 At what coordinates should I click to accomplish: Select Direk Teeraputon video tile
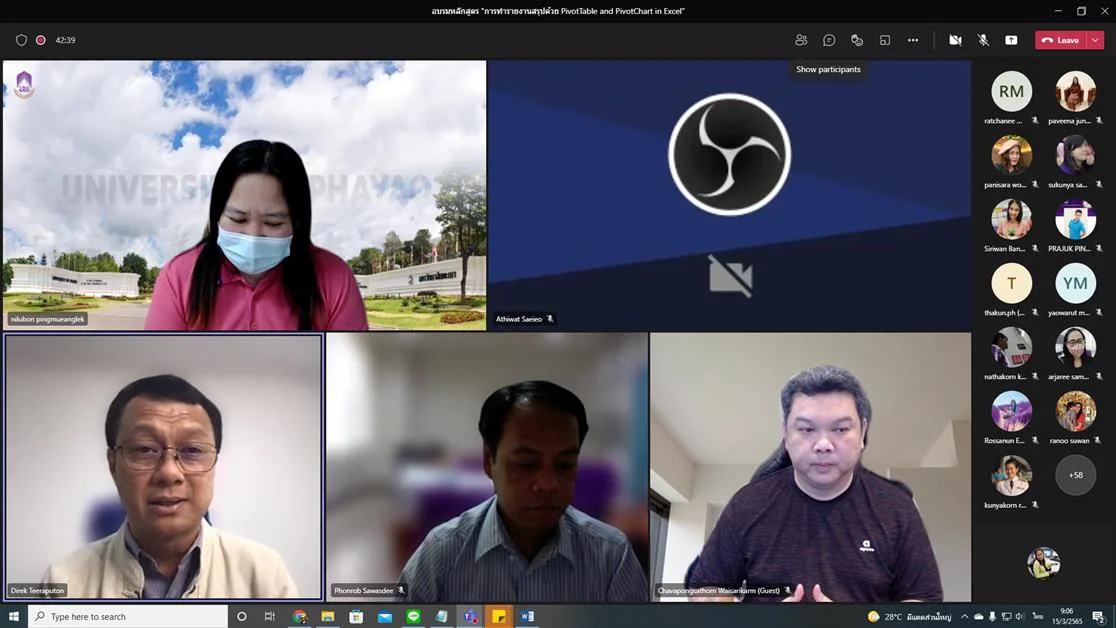point(164,467)
